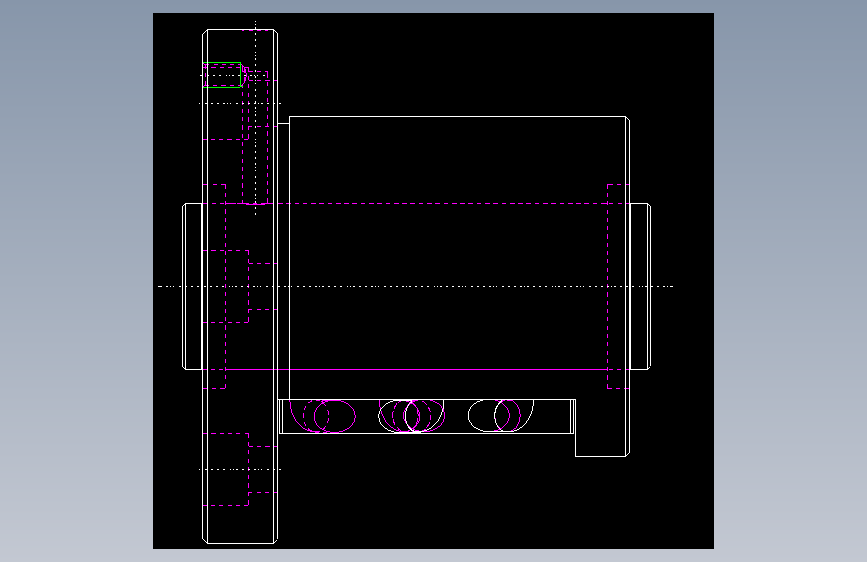
Task: Select the green highlighted rectangle in the drawing
Action: coord(222,75)
